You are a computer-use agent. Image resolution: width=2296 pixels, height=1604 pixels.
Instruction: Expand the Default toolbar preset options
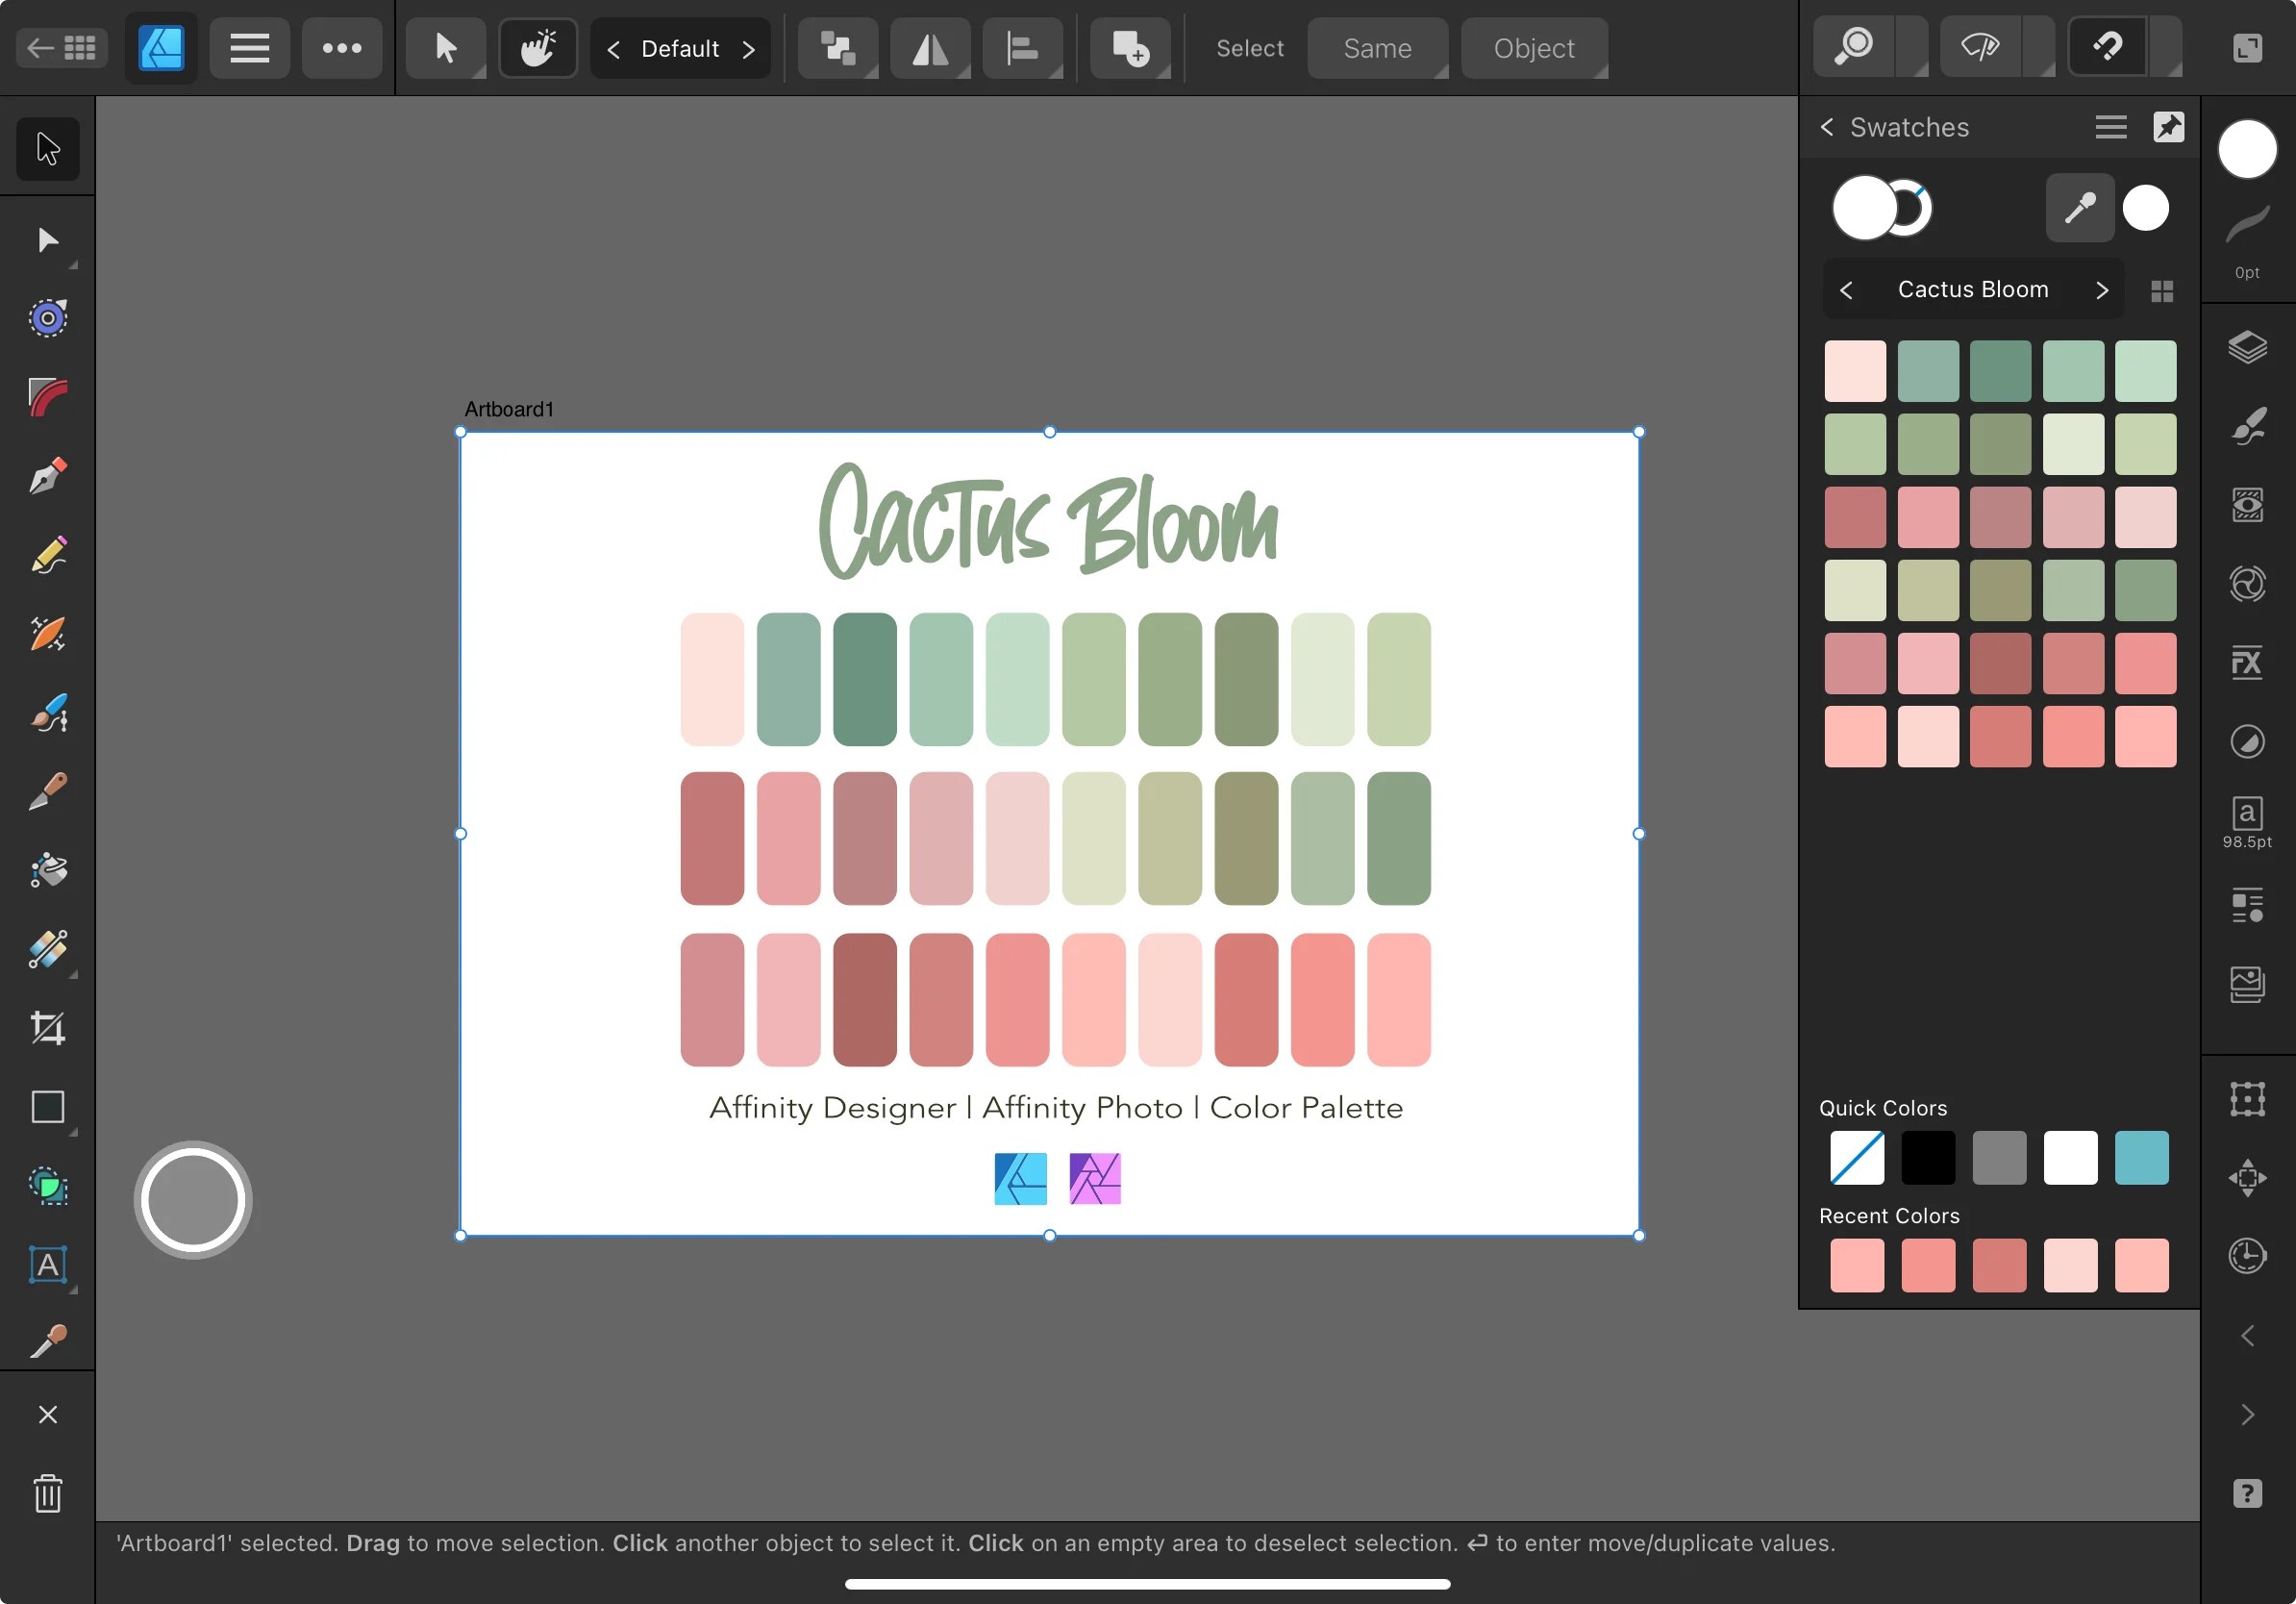point(751,48)
